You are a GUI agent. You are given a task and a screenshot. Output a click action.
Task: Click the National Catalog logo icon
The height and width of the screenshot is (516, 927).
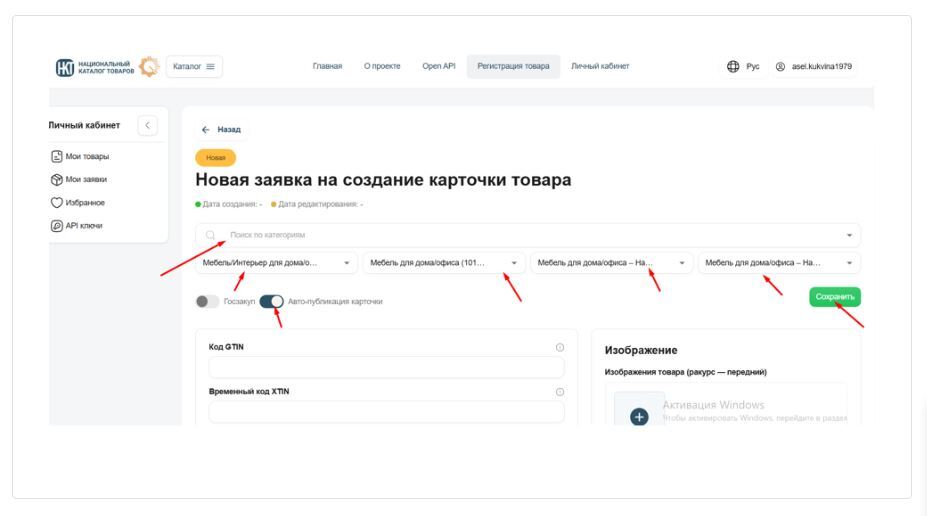64,67
